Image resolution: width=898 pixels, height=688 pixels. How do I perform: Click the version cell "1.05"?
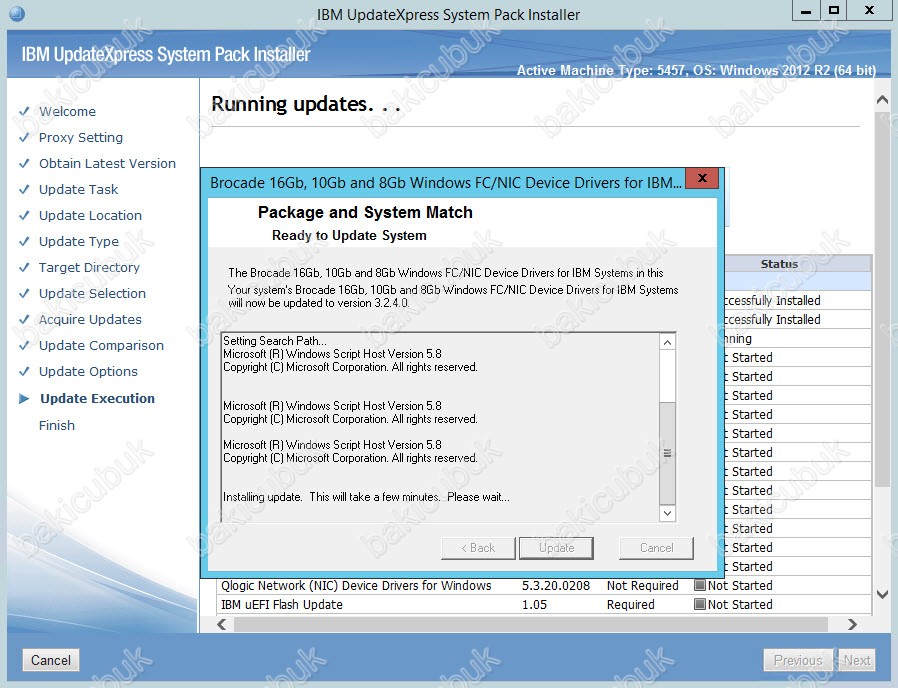click(534, 604)
